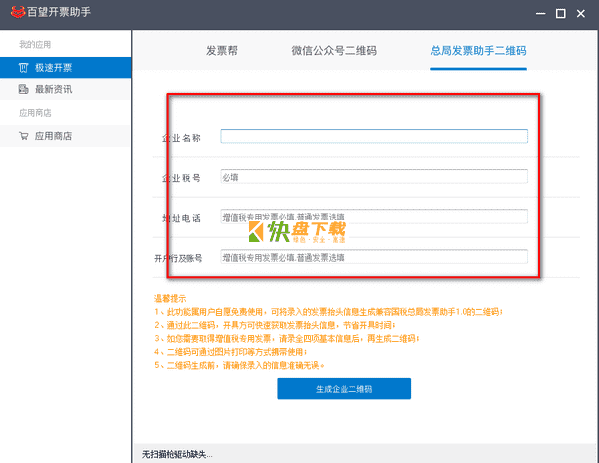Viewport: 599px width, 463px height.
Task: Open the 应用商店 sidebar entry
Action: click(66, 136)
